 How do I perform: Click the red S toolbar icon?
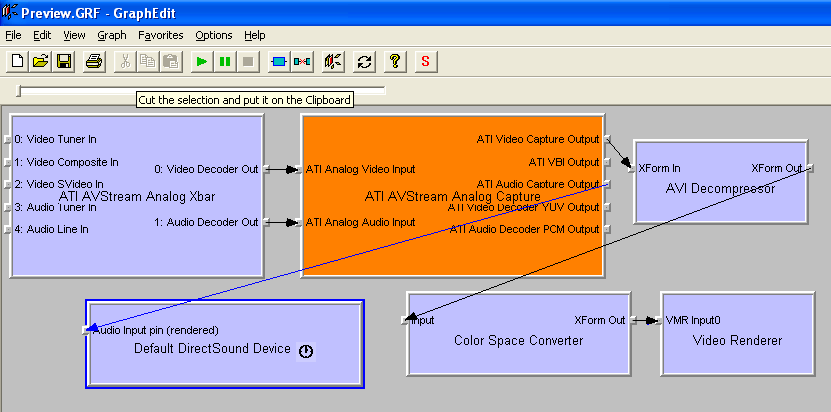(426, 62)
